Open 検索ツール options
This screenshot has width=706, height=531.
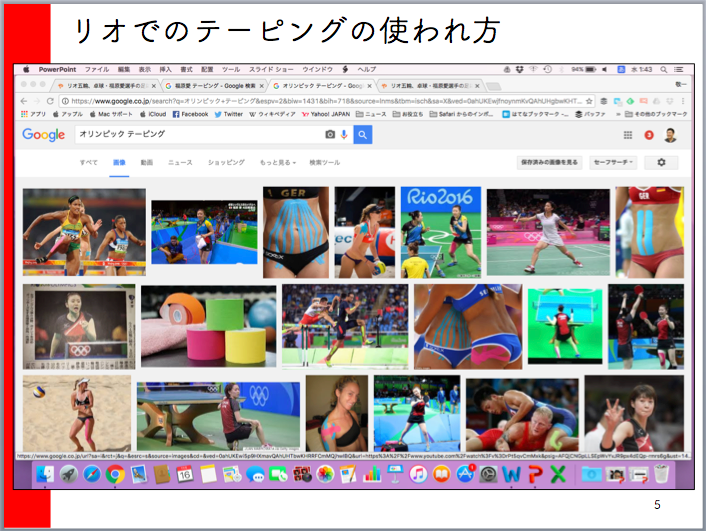(x=325, y=163)
